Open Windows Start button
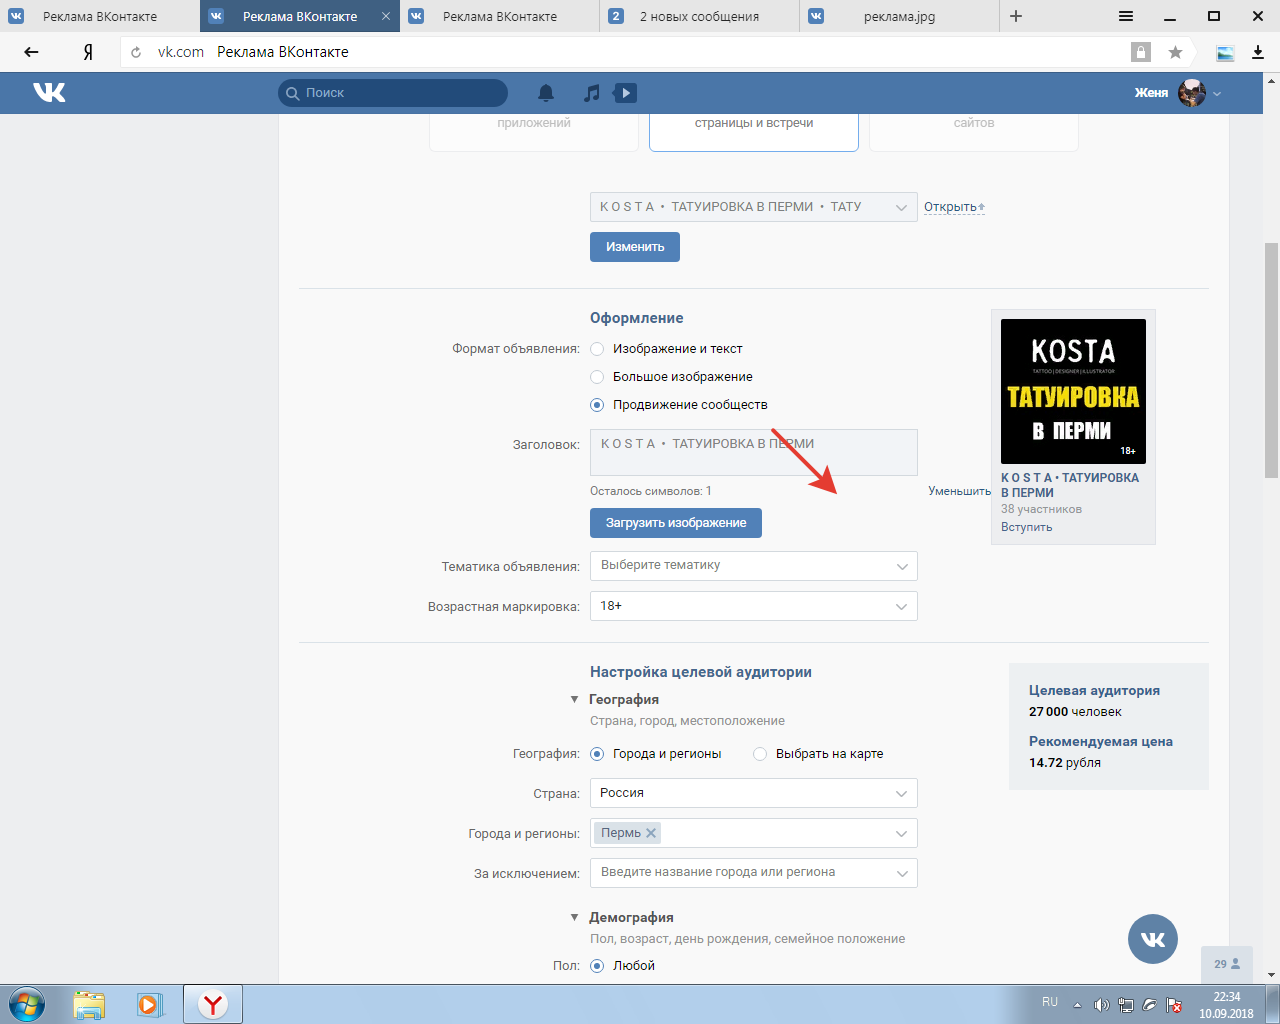Screen dimensions: 1280x1024 [x=26, y=1004]
